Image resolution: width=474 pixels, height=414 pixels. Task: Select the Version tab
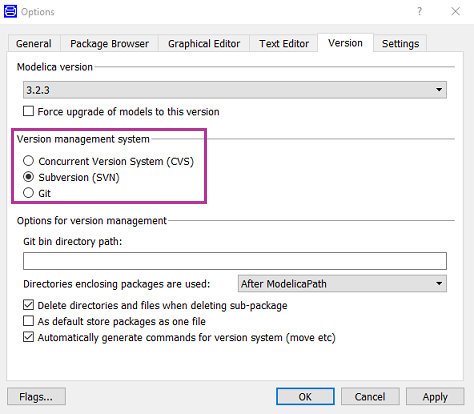coord(345,43)
